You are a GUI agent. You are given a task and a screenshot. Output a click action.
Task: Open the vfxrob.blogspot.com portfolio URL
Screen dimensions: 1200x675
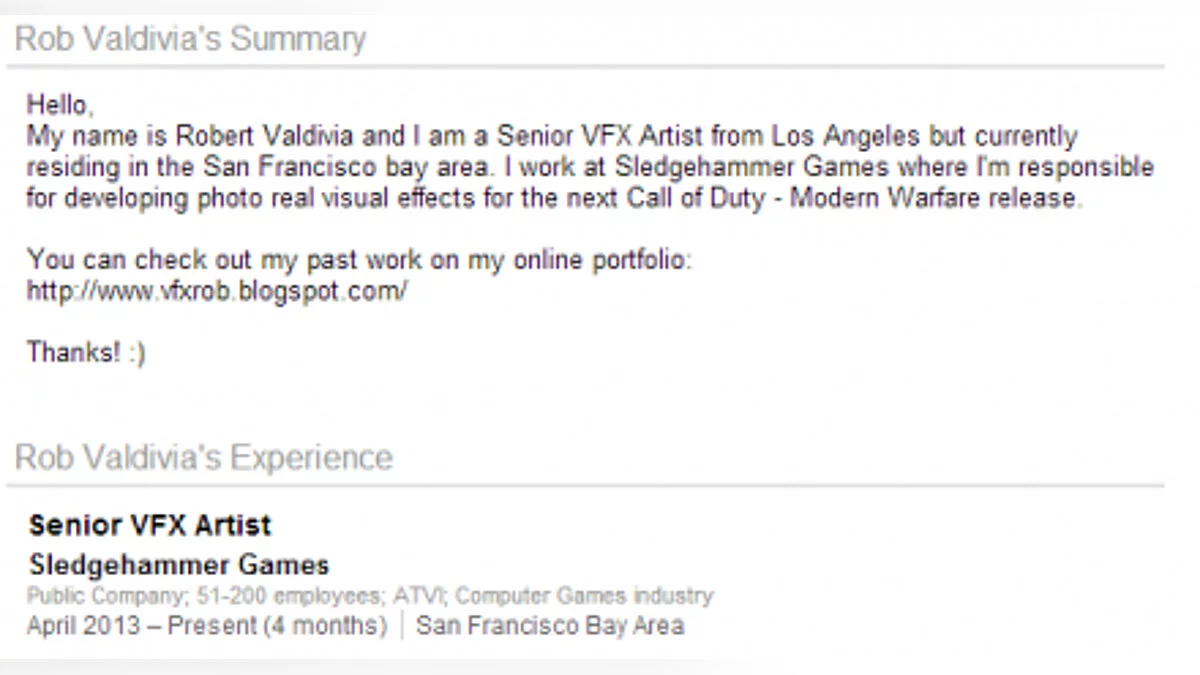217,292
